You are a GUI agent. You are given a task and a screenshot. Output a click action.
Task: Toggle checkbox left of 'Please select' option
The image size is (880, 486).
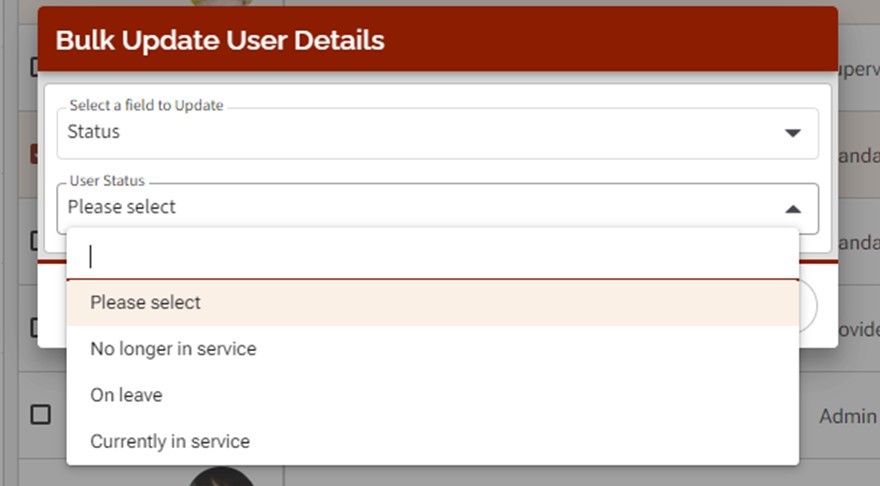click(x=33, y=327)
